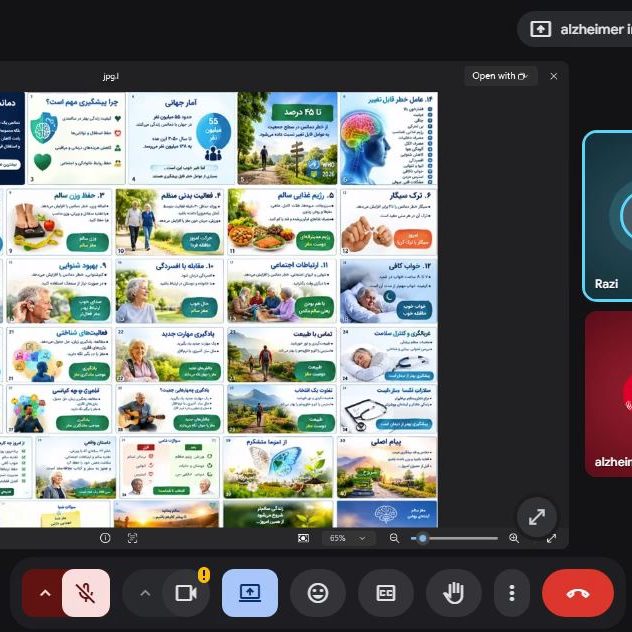
Task: Click the 'چرا پیشگیری مهم است؟' slide
Action: [76, 138]
